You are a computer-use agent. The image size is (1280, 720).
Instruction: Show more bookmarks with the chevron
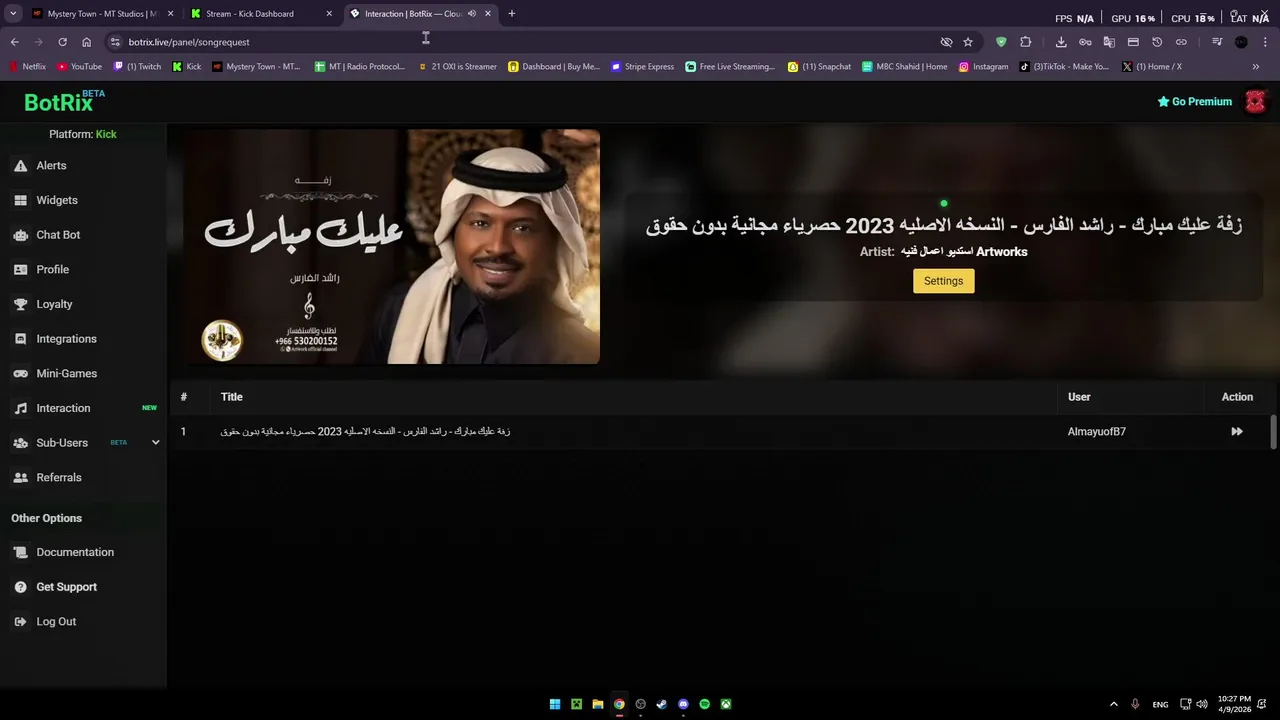(1256, 67)
